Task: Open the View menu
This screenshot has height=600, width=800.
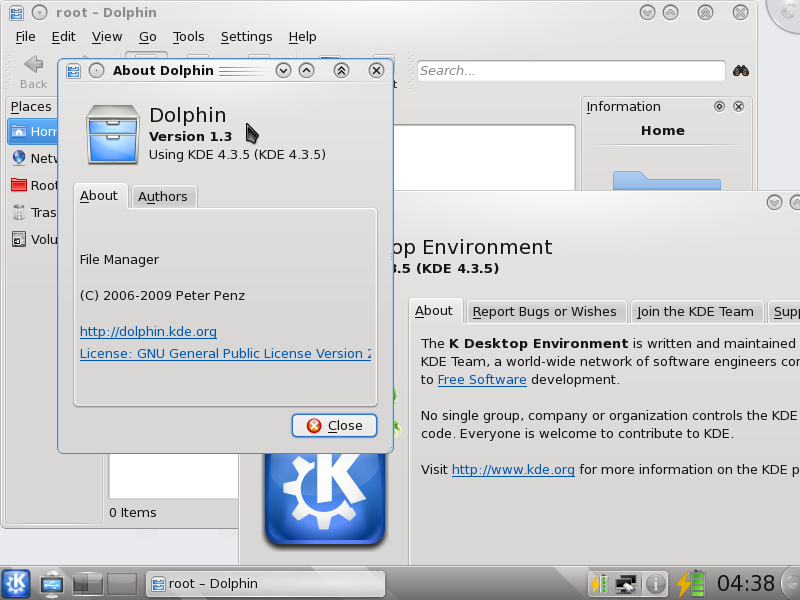Action: pos(107,37)
